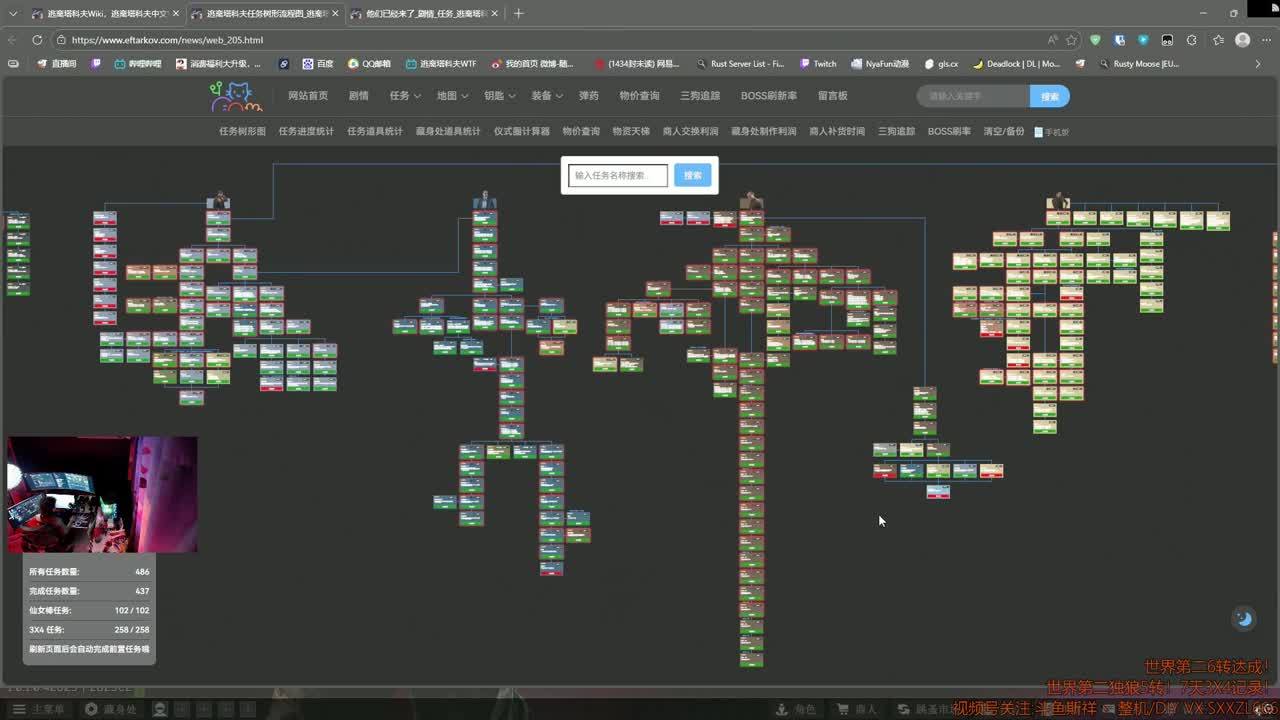
Task: Click the blue 搜索 button beside the task search
Action: click(692, 175)
